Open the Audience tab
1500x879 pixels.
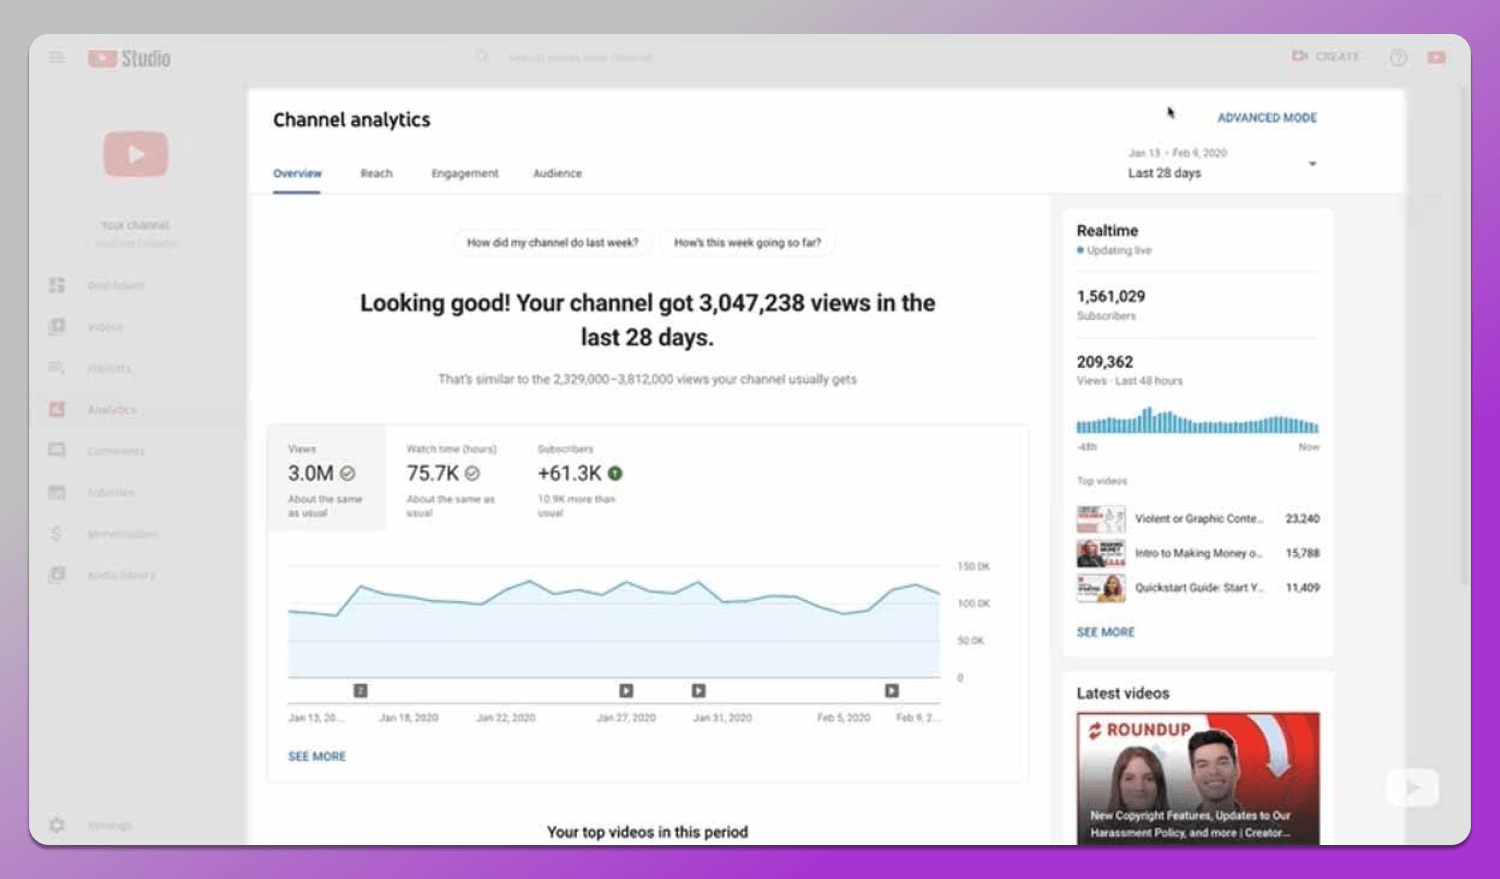[557, 173]
